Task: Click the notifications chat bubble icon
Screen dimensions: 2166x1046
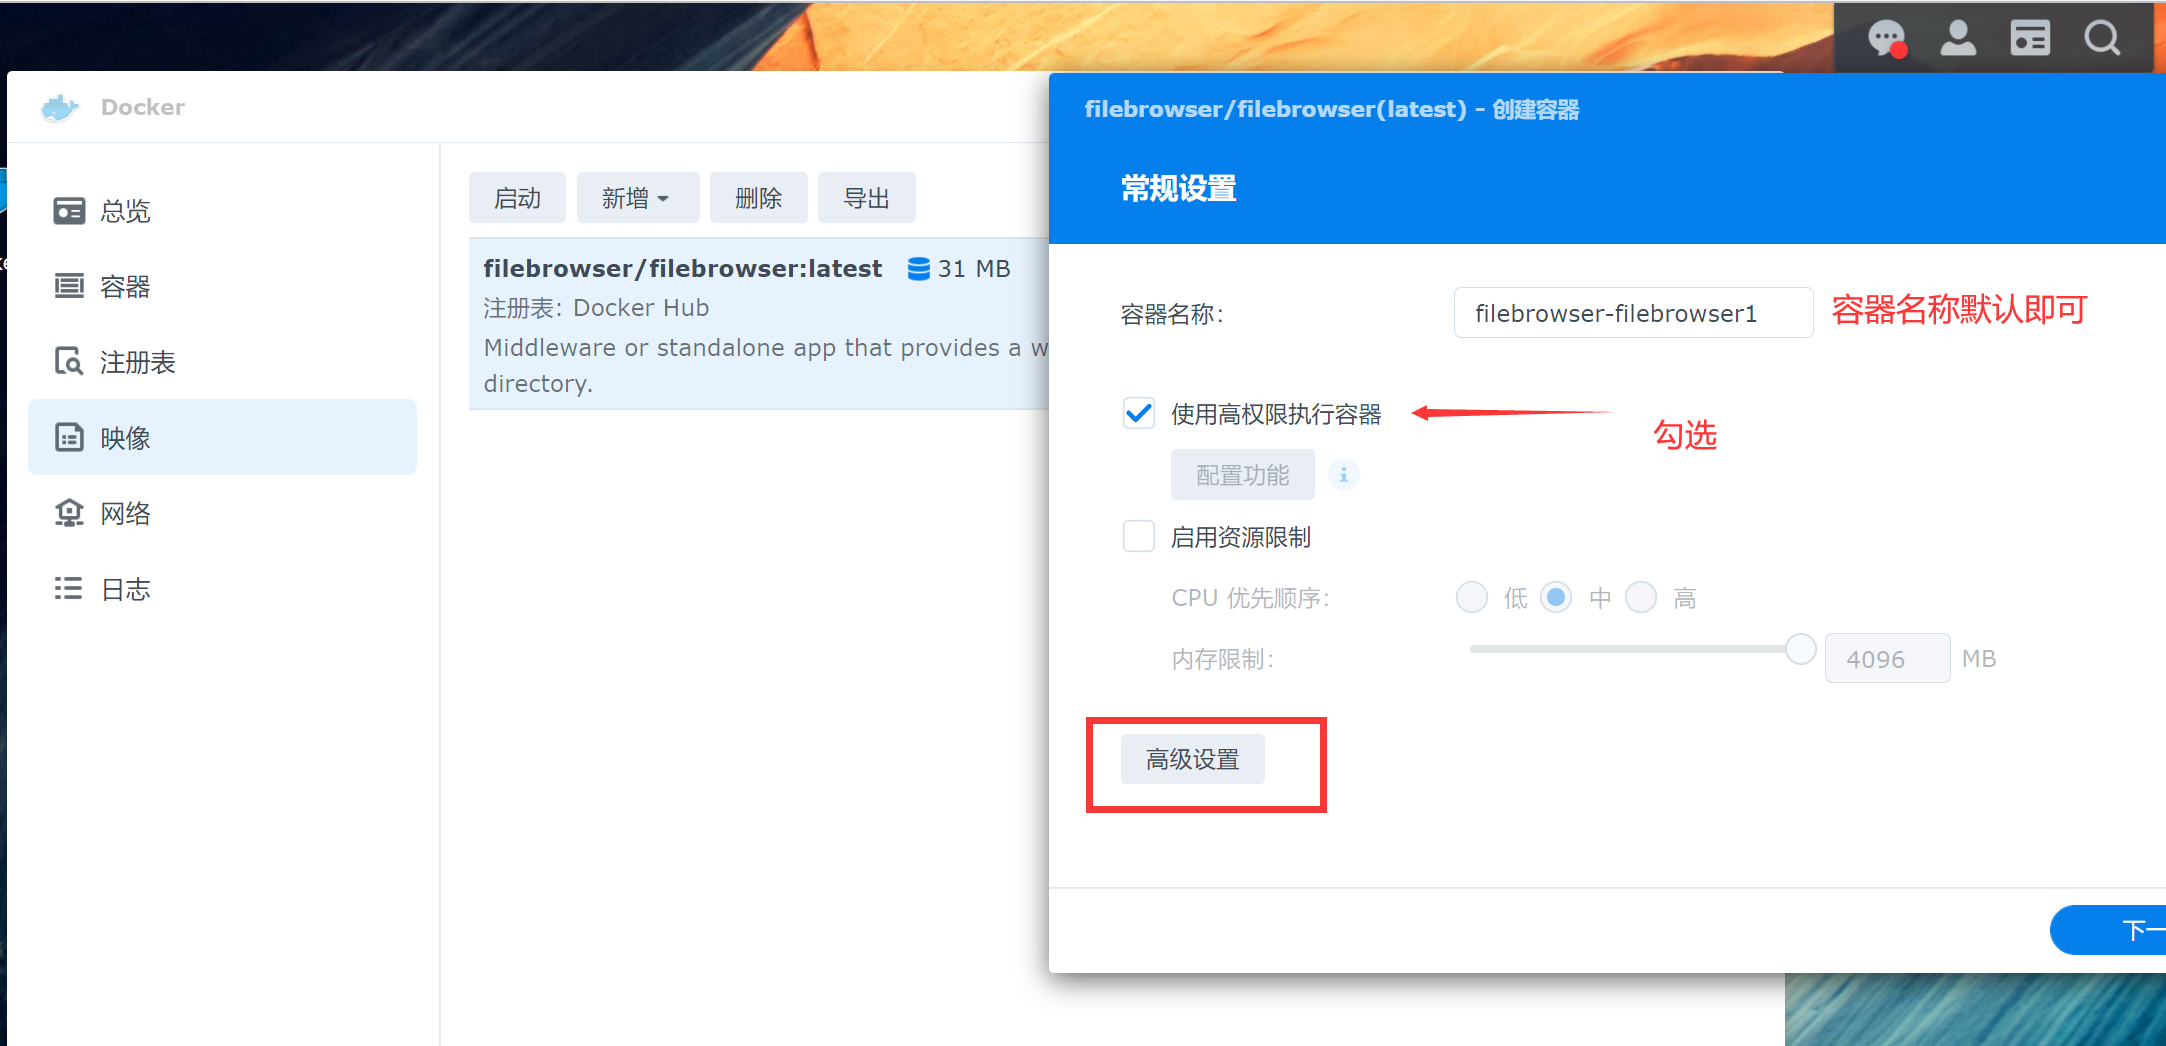Action: tap(1886, 38)
